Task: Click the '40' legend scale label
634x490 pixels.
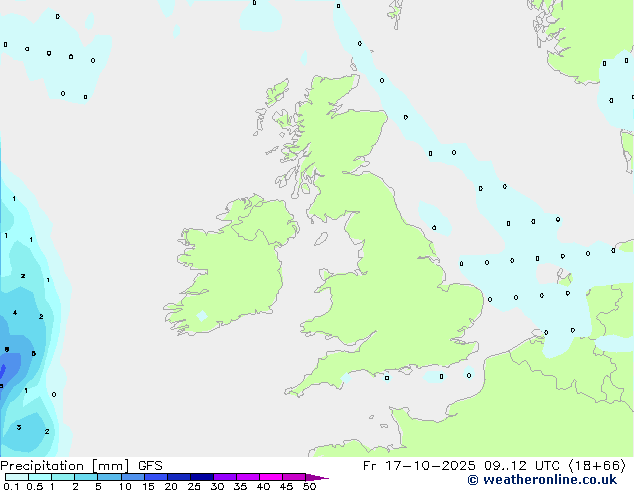Action: click(263, 486)
